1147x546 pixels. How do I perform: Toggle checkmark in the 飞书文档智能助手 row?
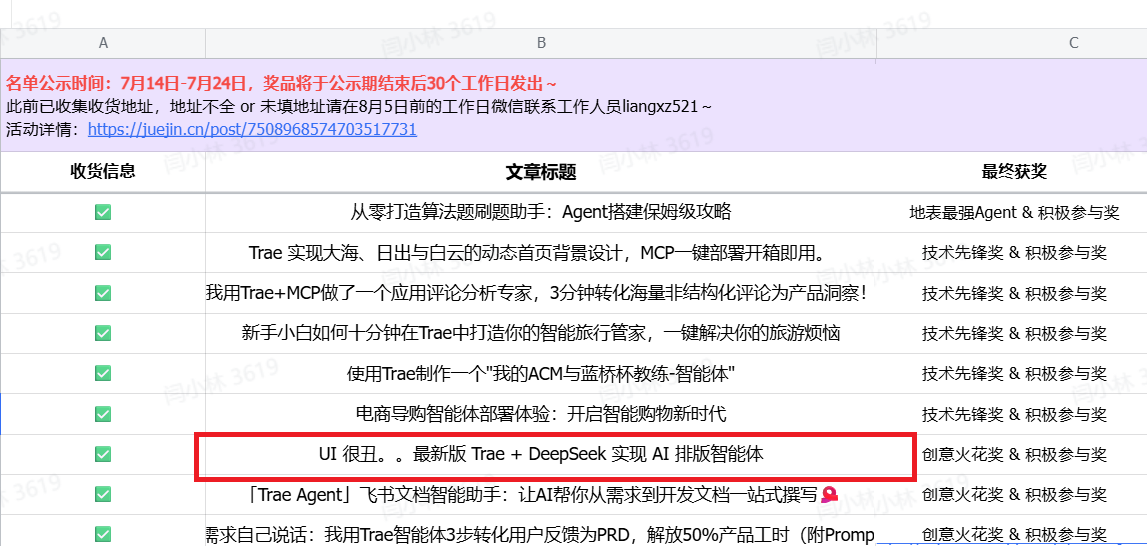coord(103,495)
